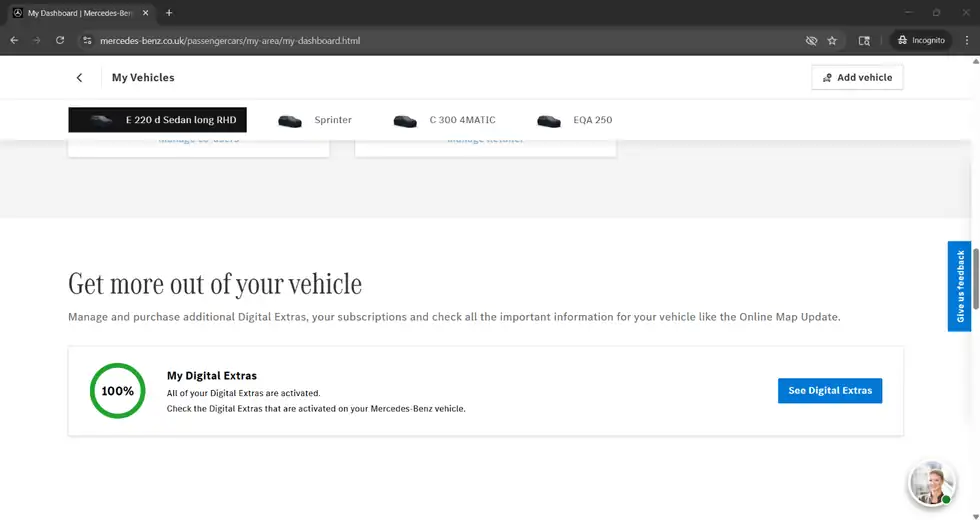Viewport: 980px width, 520px height.
Task: Click the Sprinter car thumbnail
Action: click(290, 121)
